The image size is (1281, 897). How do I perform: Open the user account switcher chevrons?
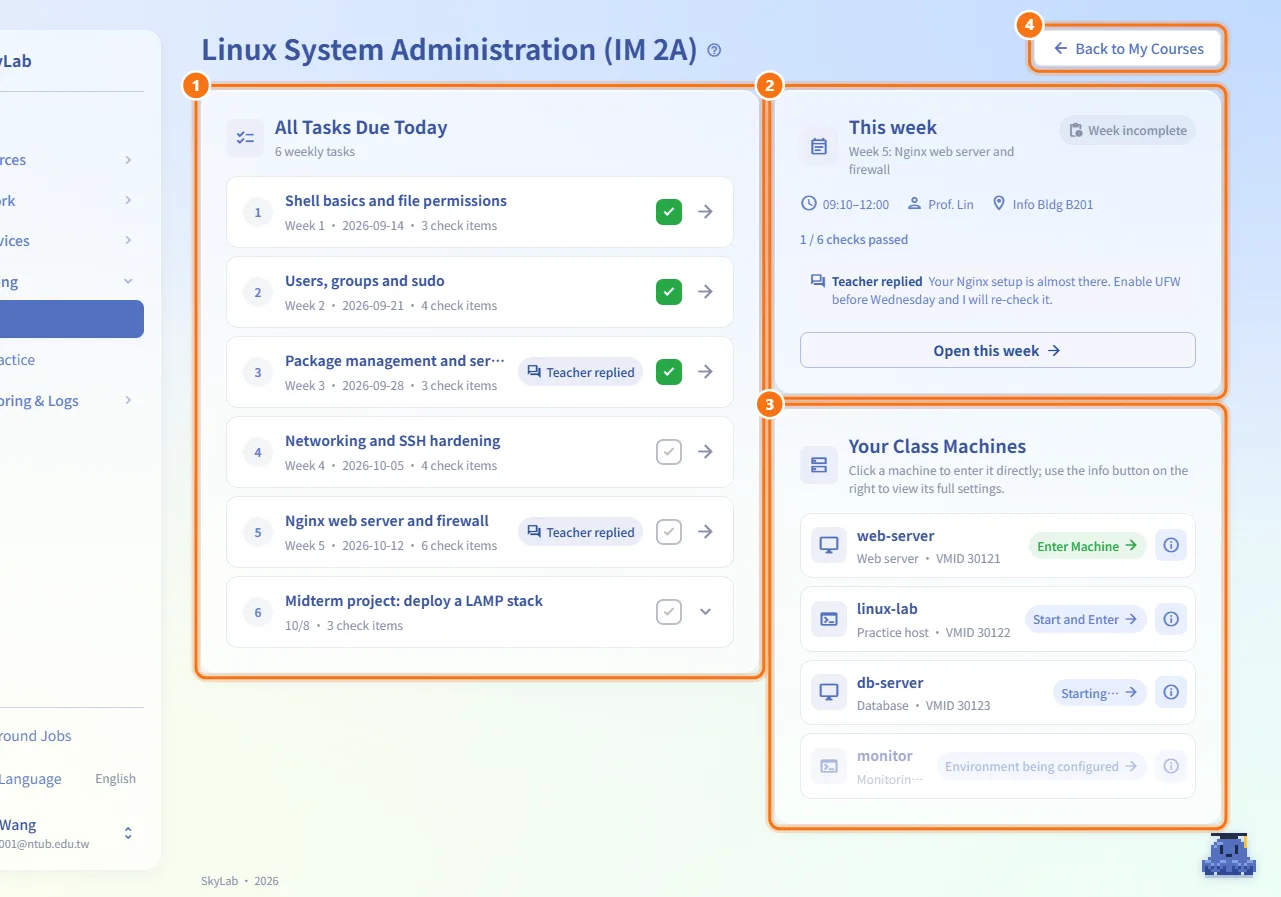pos(128,833)
